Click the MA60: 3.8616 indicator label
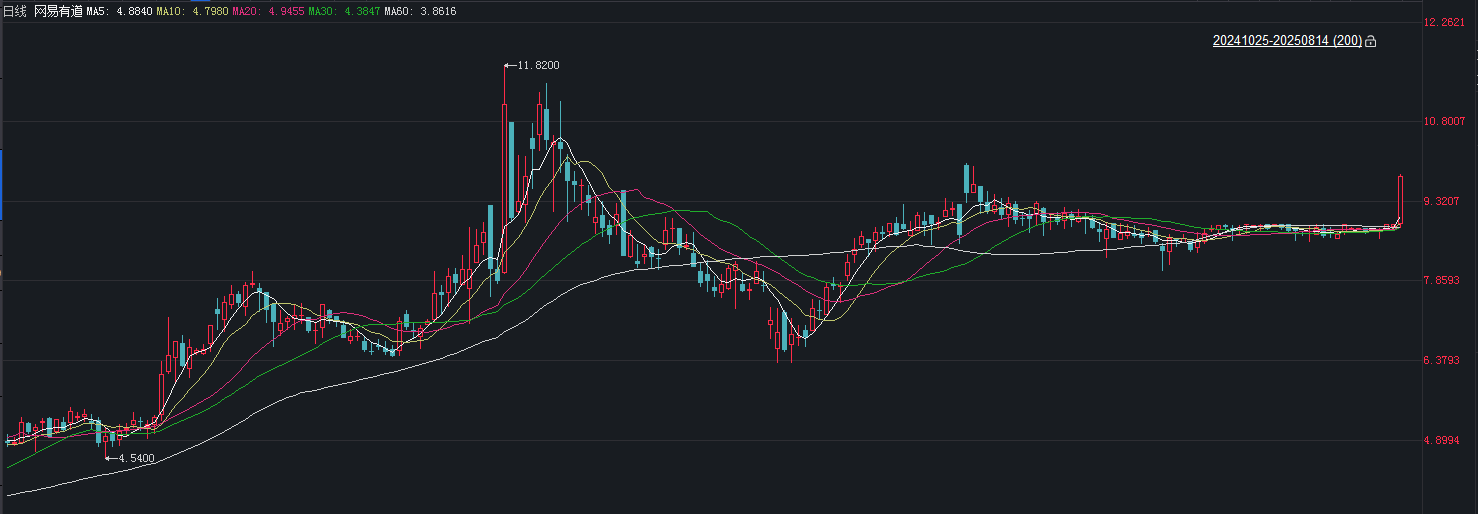Image resolution: width=1478 pixels, height=514 pixels. click(x=420, y=11)
